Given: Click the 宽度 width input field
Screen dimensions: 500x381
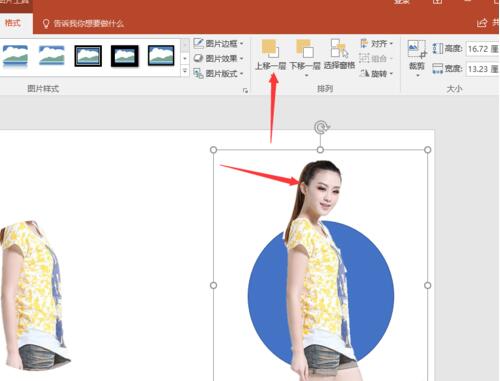Looking at the screenshot, I should click(482, 69).
